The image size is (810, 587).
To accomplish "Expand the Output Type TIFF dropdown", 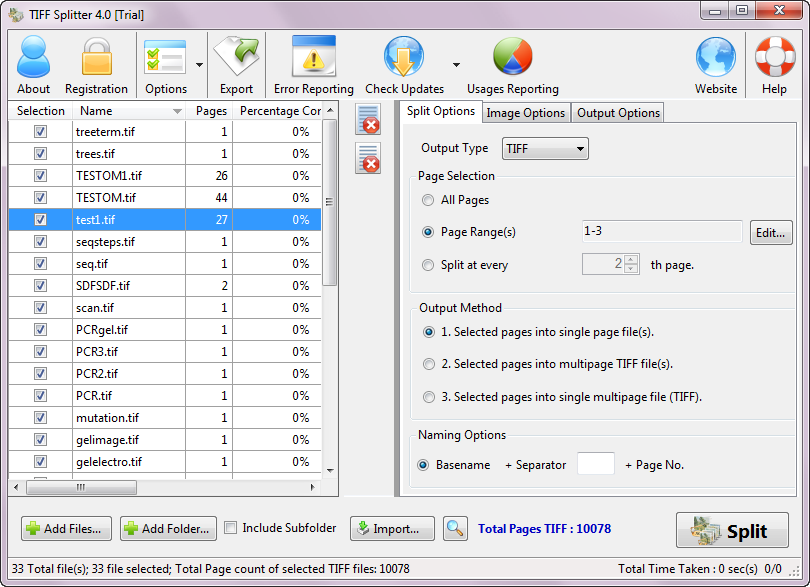I will (545, 149).
